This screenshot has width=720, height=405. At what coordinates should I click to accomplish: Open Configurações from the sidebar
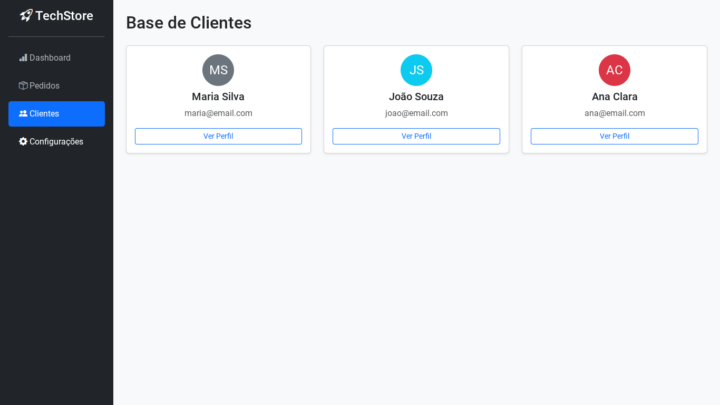click(x=56, y=142)
